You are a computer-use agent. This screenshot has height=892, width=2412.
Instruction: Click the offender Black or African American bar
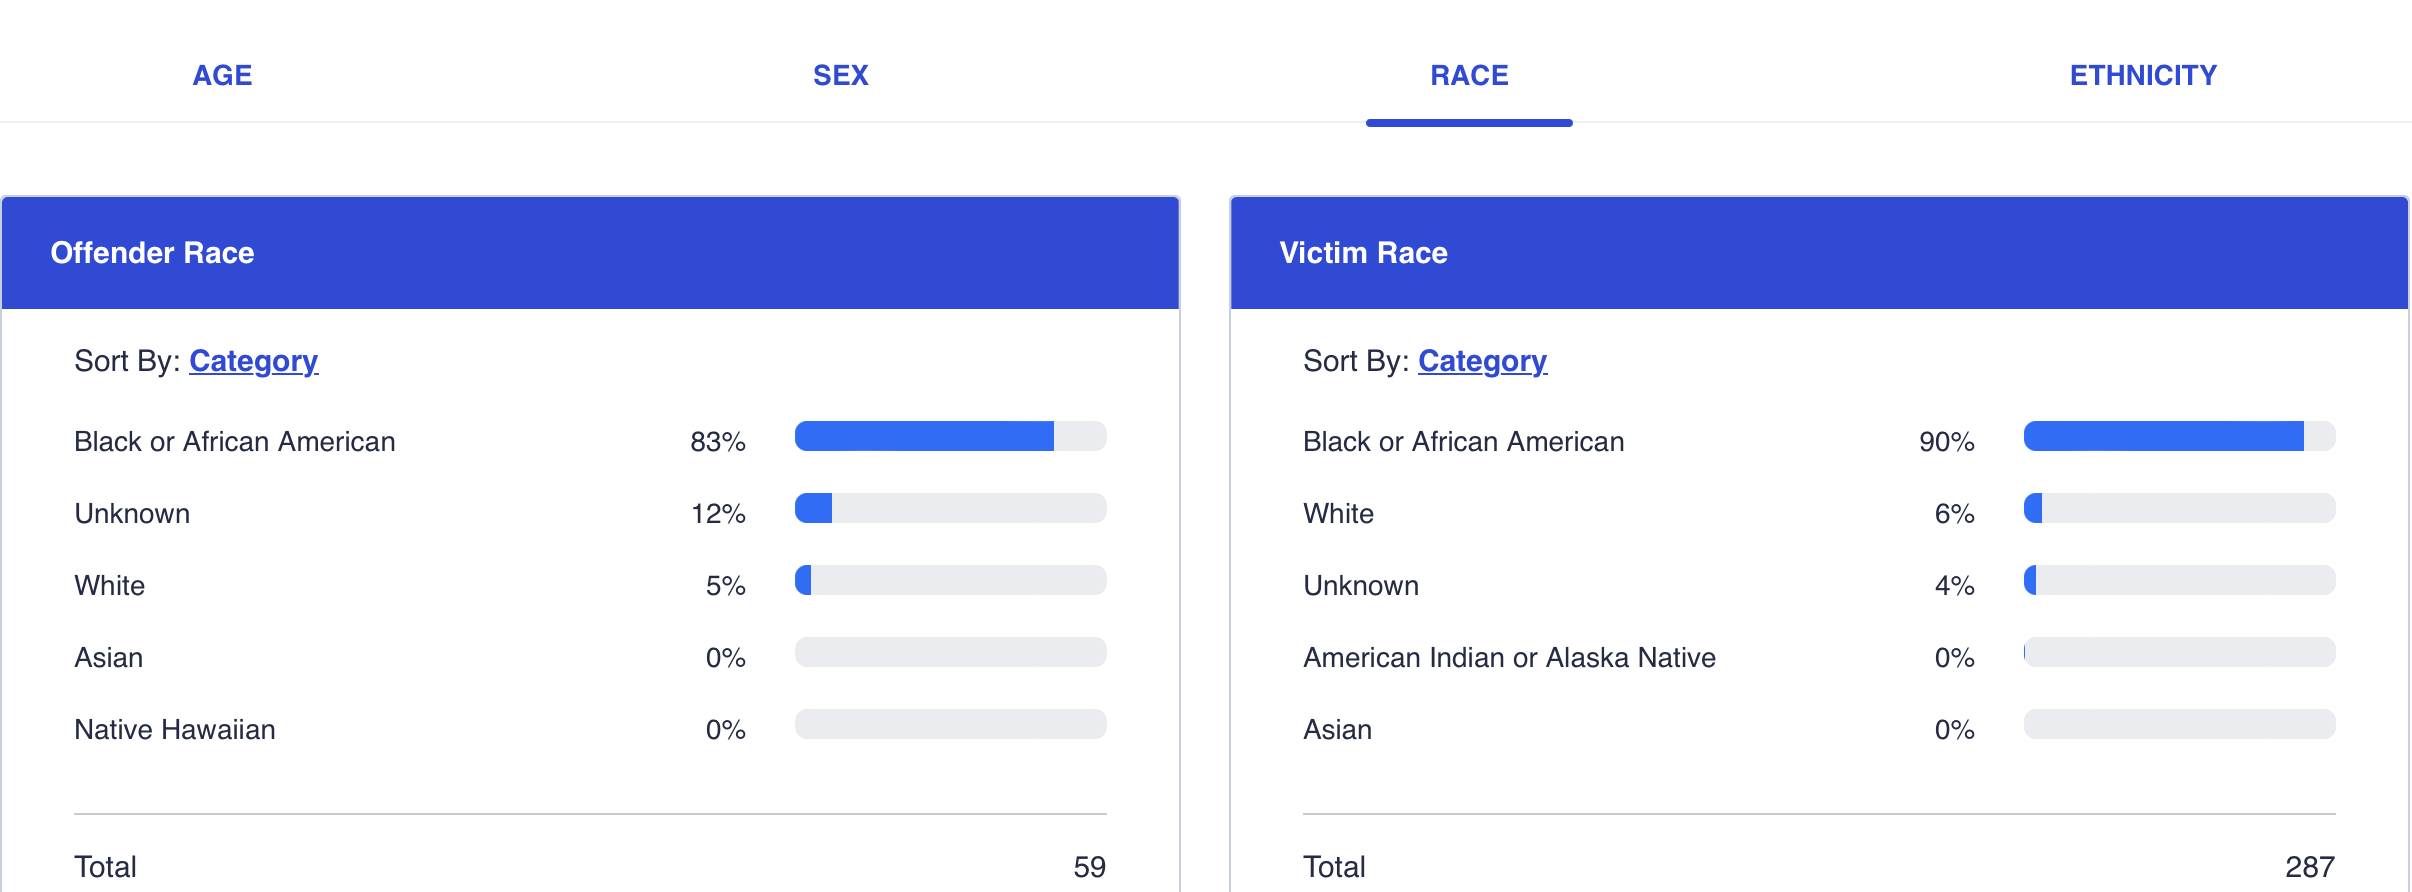(950, 436)
